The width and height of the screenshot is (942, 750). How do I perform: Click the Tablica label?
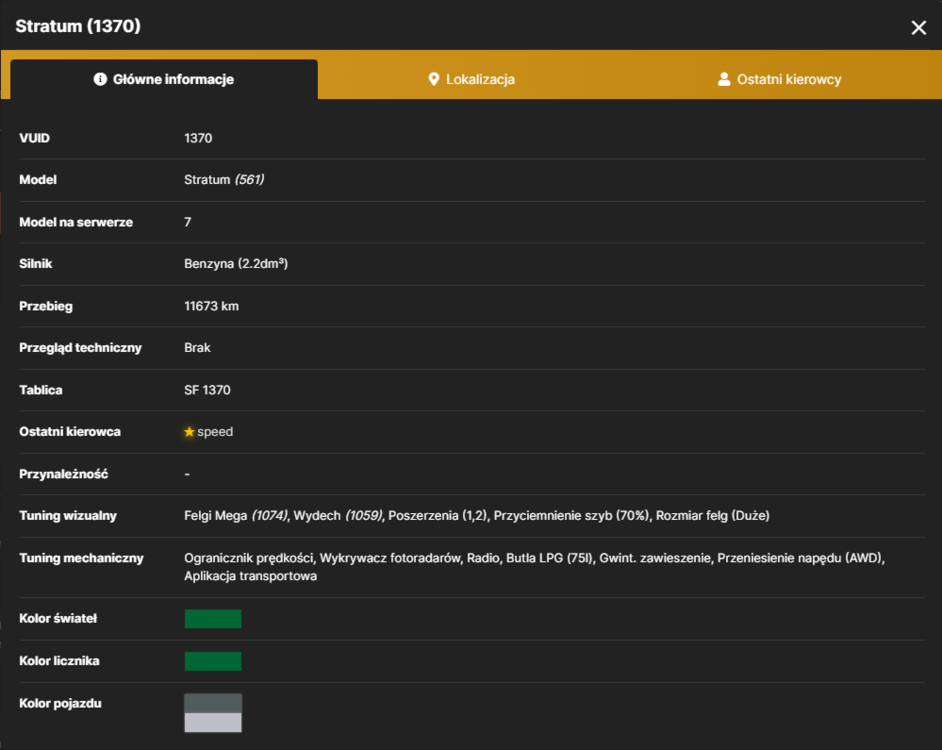click(41, 390)
